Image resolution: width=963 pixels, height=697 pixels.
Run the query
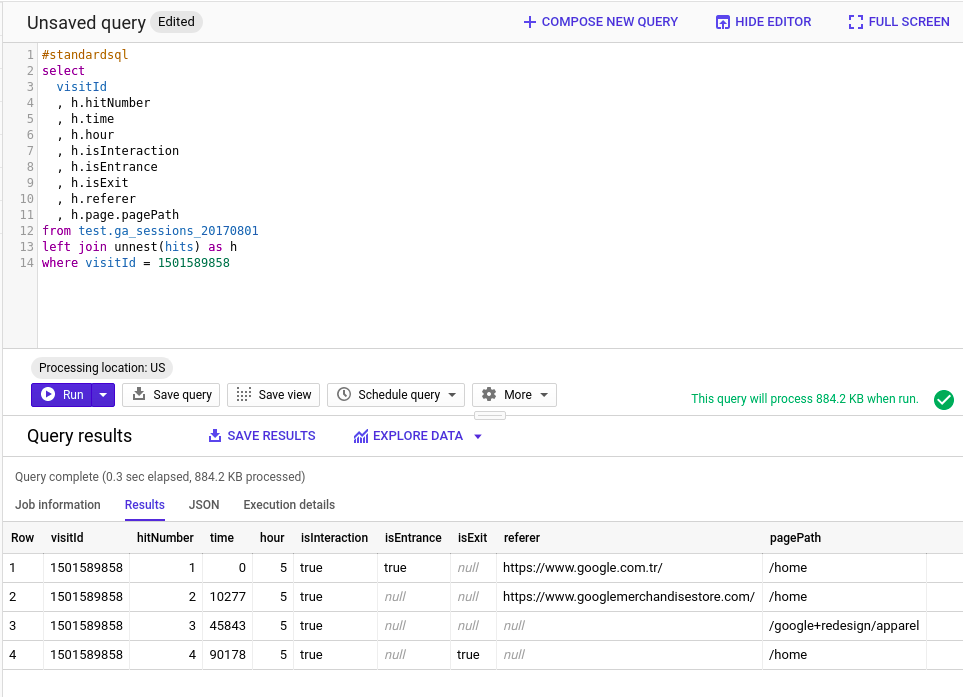click(62, 395)
